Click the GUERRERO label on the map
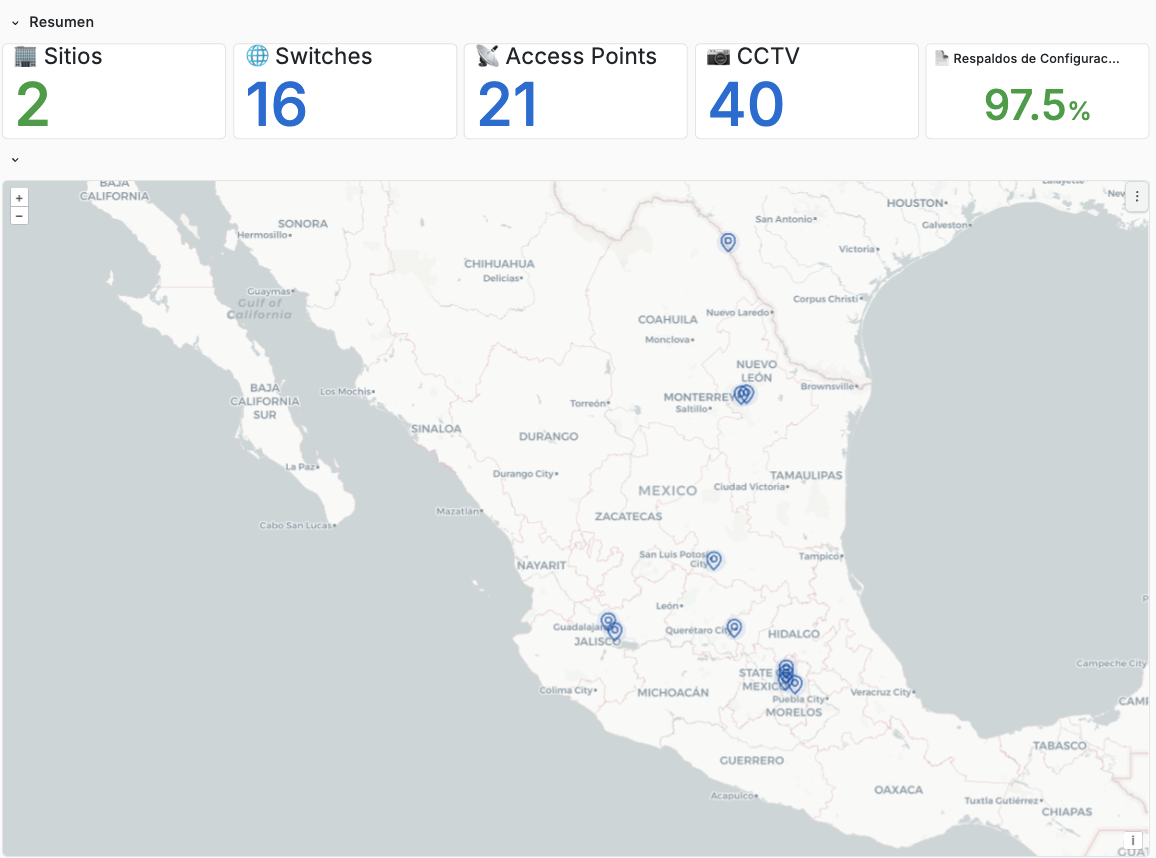This screenshot has height=858, width=1156. [x=751, y=761]
